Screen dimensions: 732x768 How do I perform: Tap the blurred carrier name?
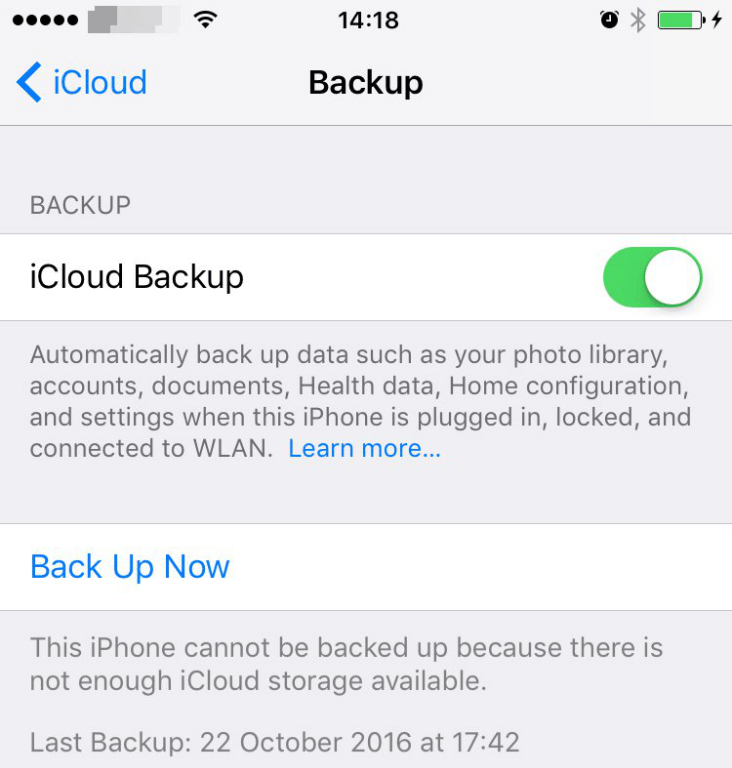click(x=133, y=20)
